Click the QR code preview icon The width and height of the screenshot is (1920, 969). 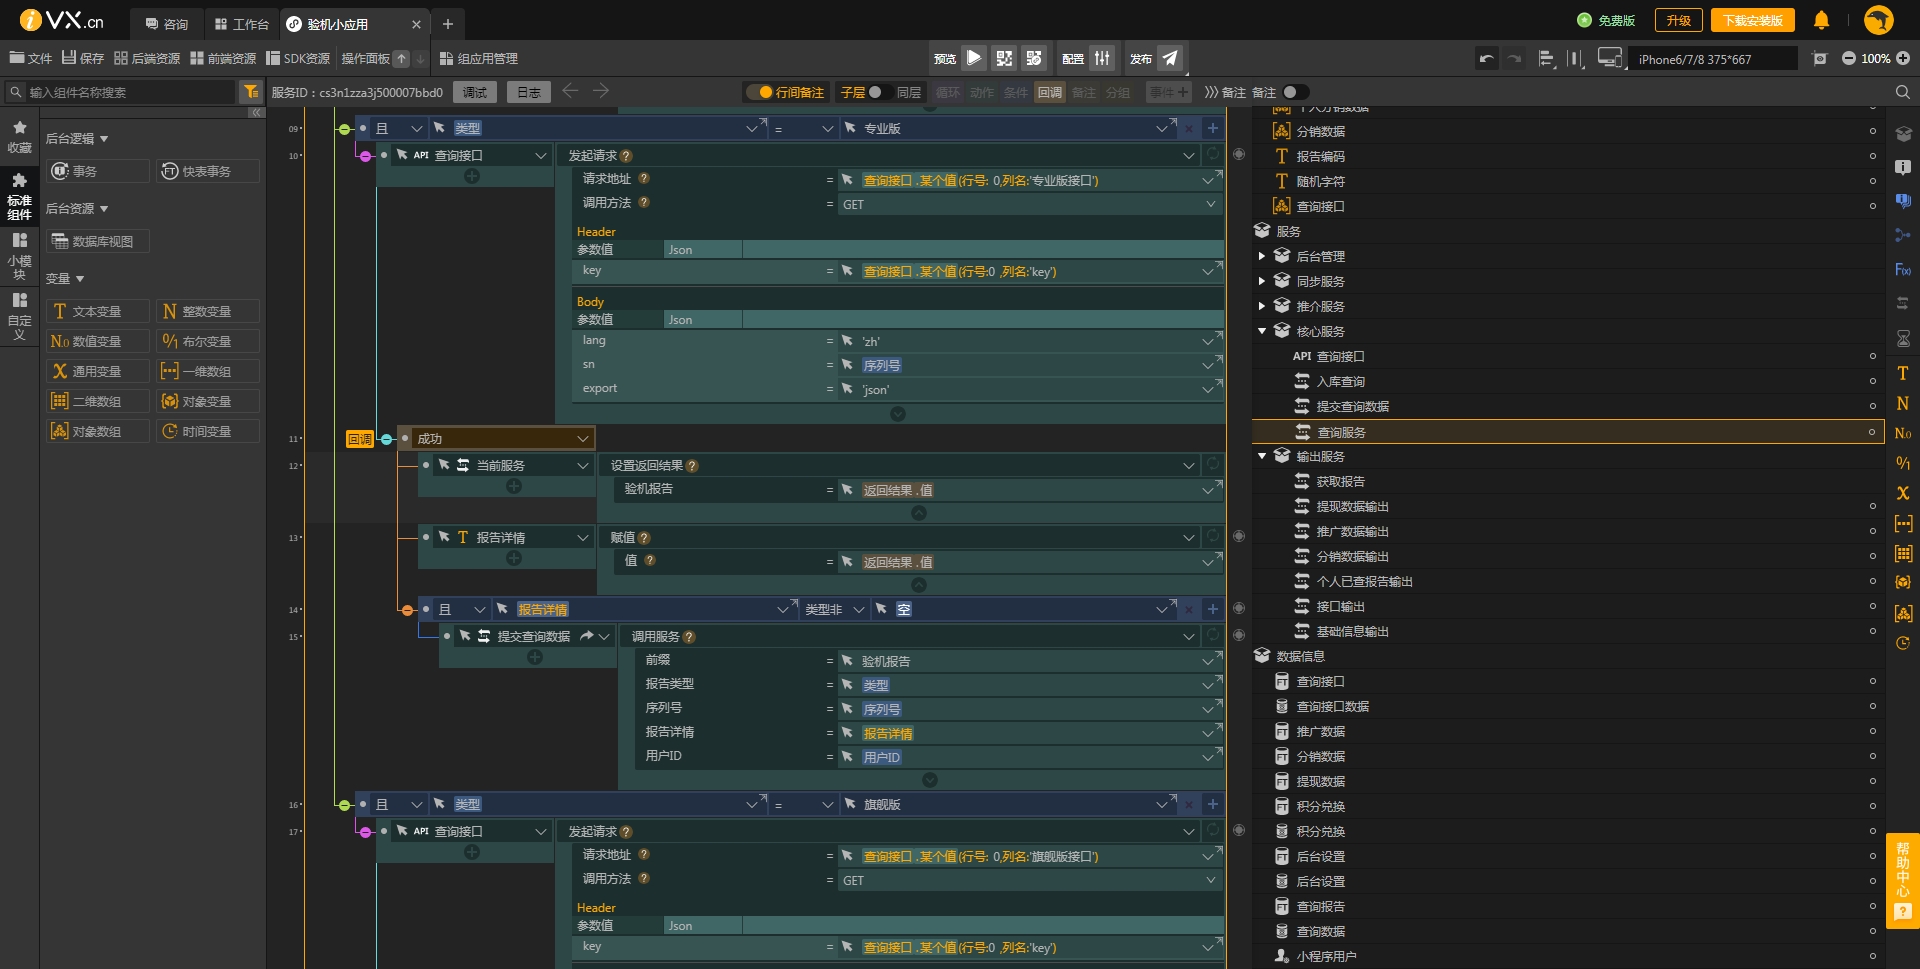pyautogui.click(x=1004, y=58)
